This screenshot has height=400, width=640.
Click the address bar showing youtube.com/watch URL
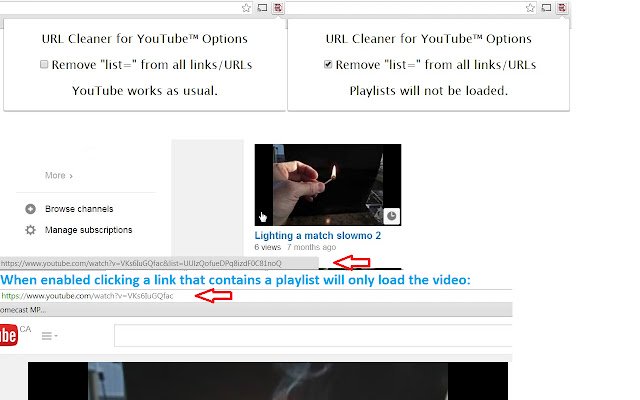tap(256, 296)
